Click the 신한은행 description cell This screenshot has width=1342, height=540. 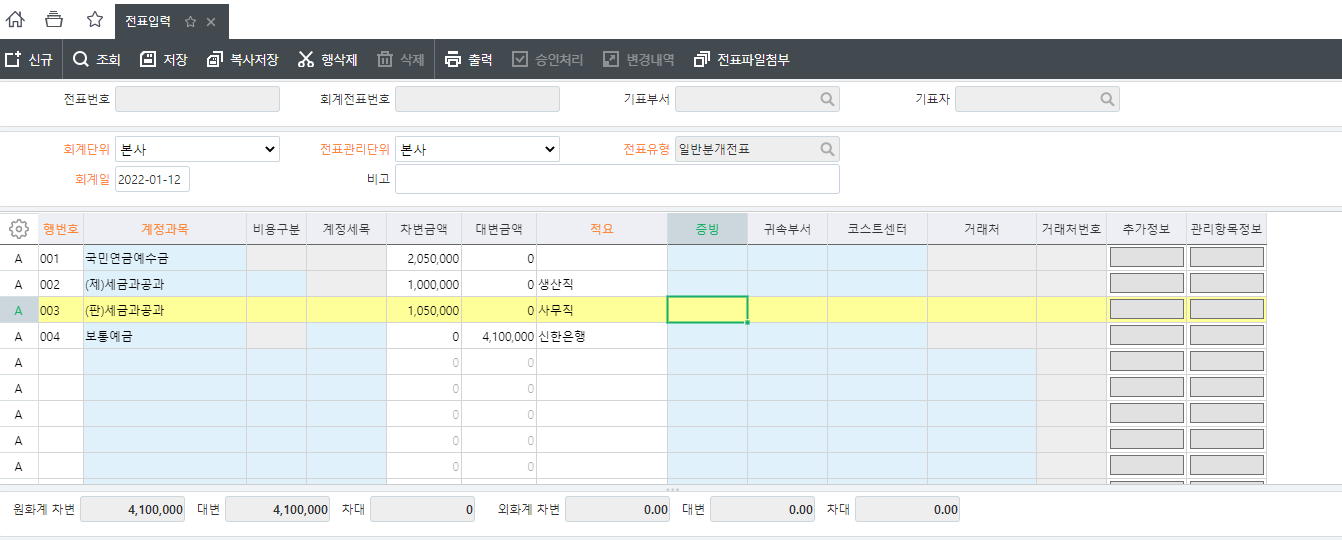click(602, 336)
